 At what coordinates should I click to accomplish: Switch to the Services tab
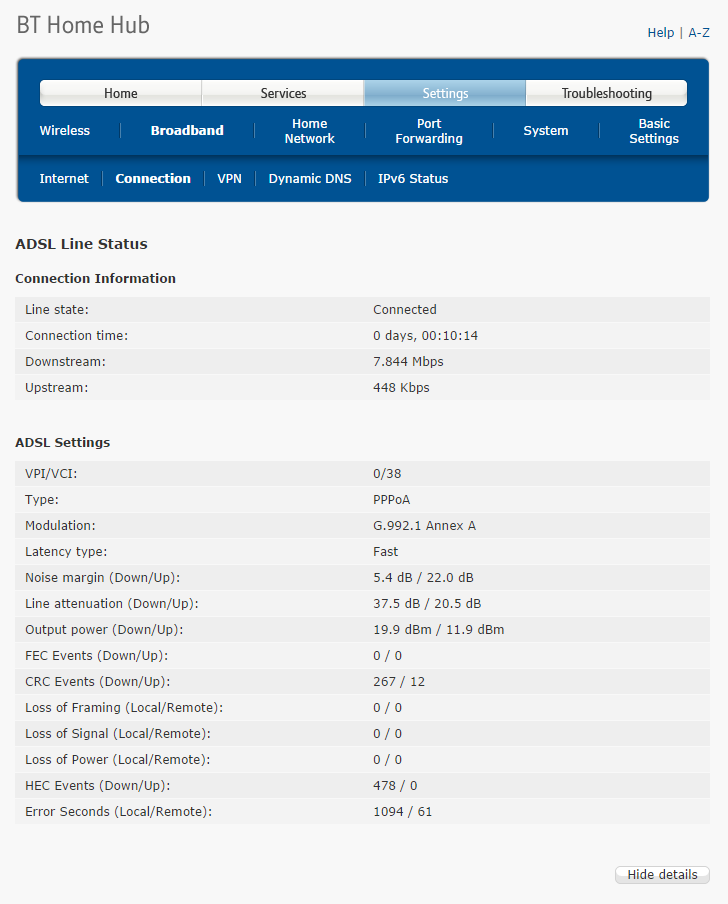point(283,93)
